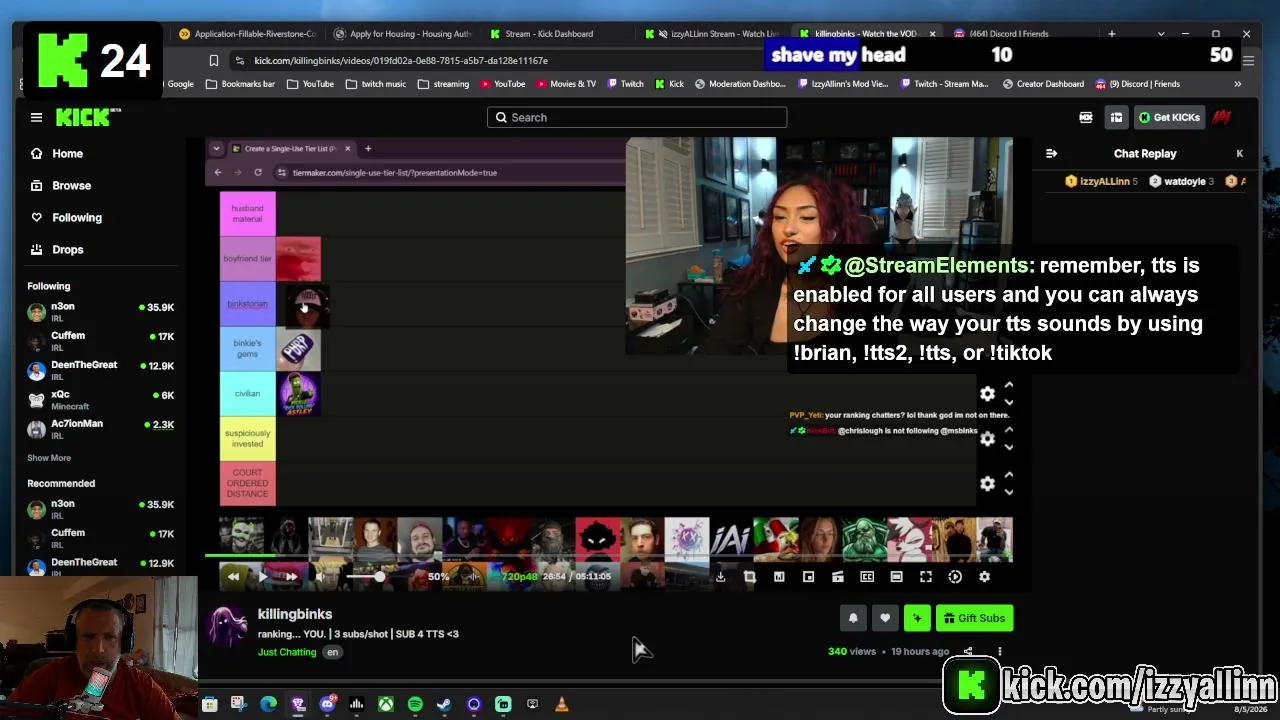Image resolution: width=1280 pixels, height=720 pixels.
Task: Open Ac7ionMan channel in Following list
Action: click(x=100, y=428)
